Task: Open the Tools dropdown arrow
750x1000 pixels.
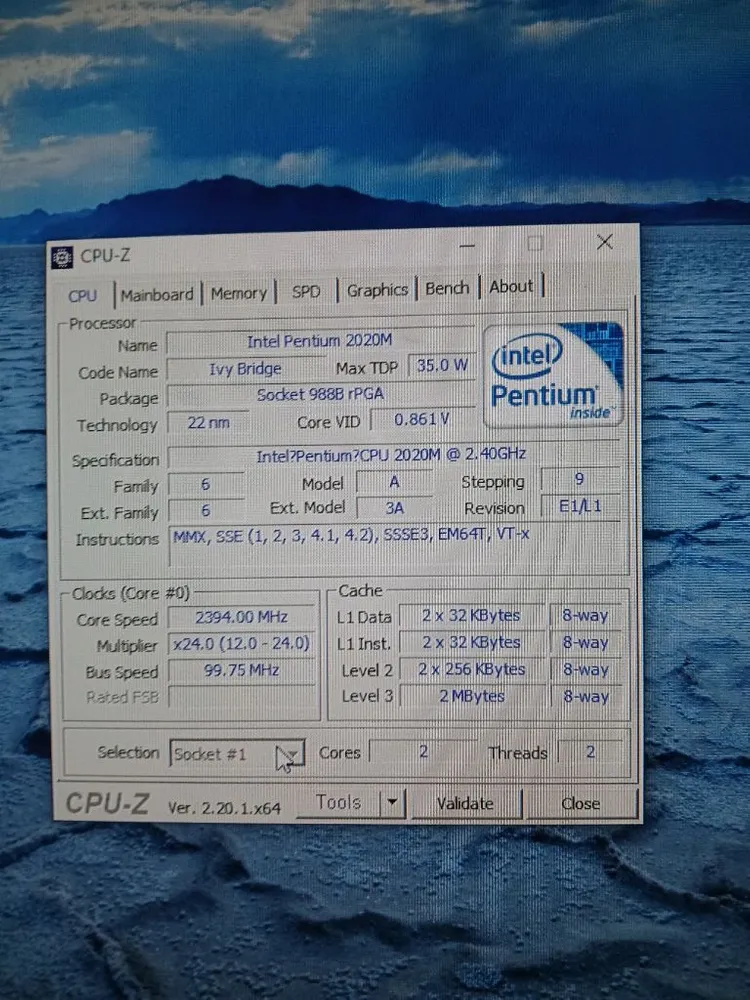Action: pos(393,802)
